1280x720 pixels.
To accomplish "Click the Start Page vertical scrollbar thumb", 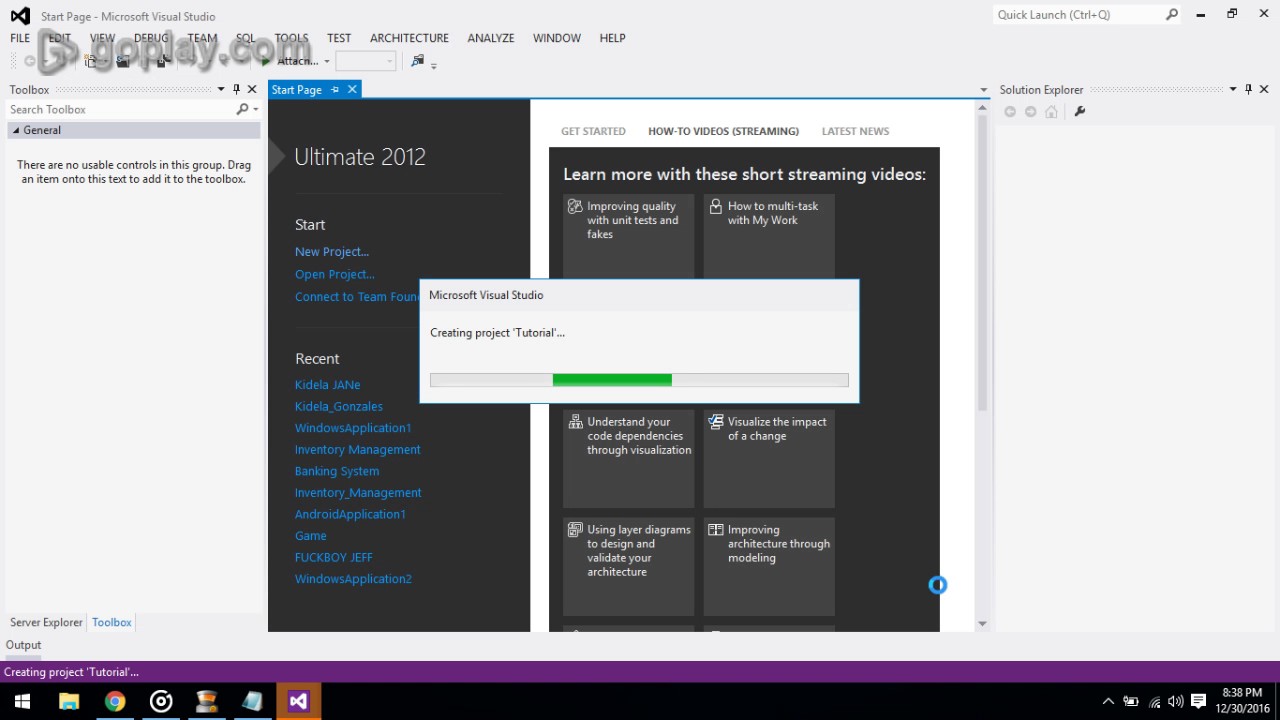I will tap(982, 265).
